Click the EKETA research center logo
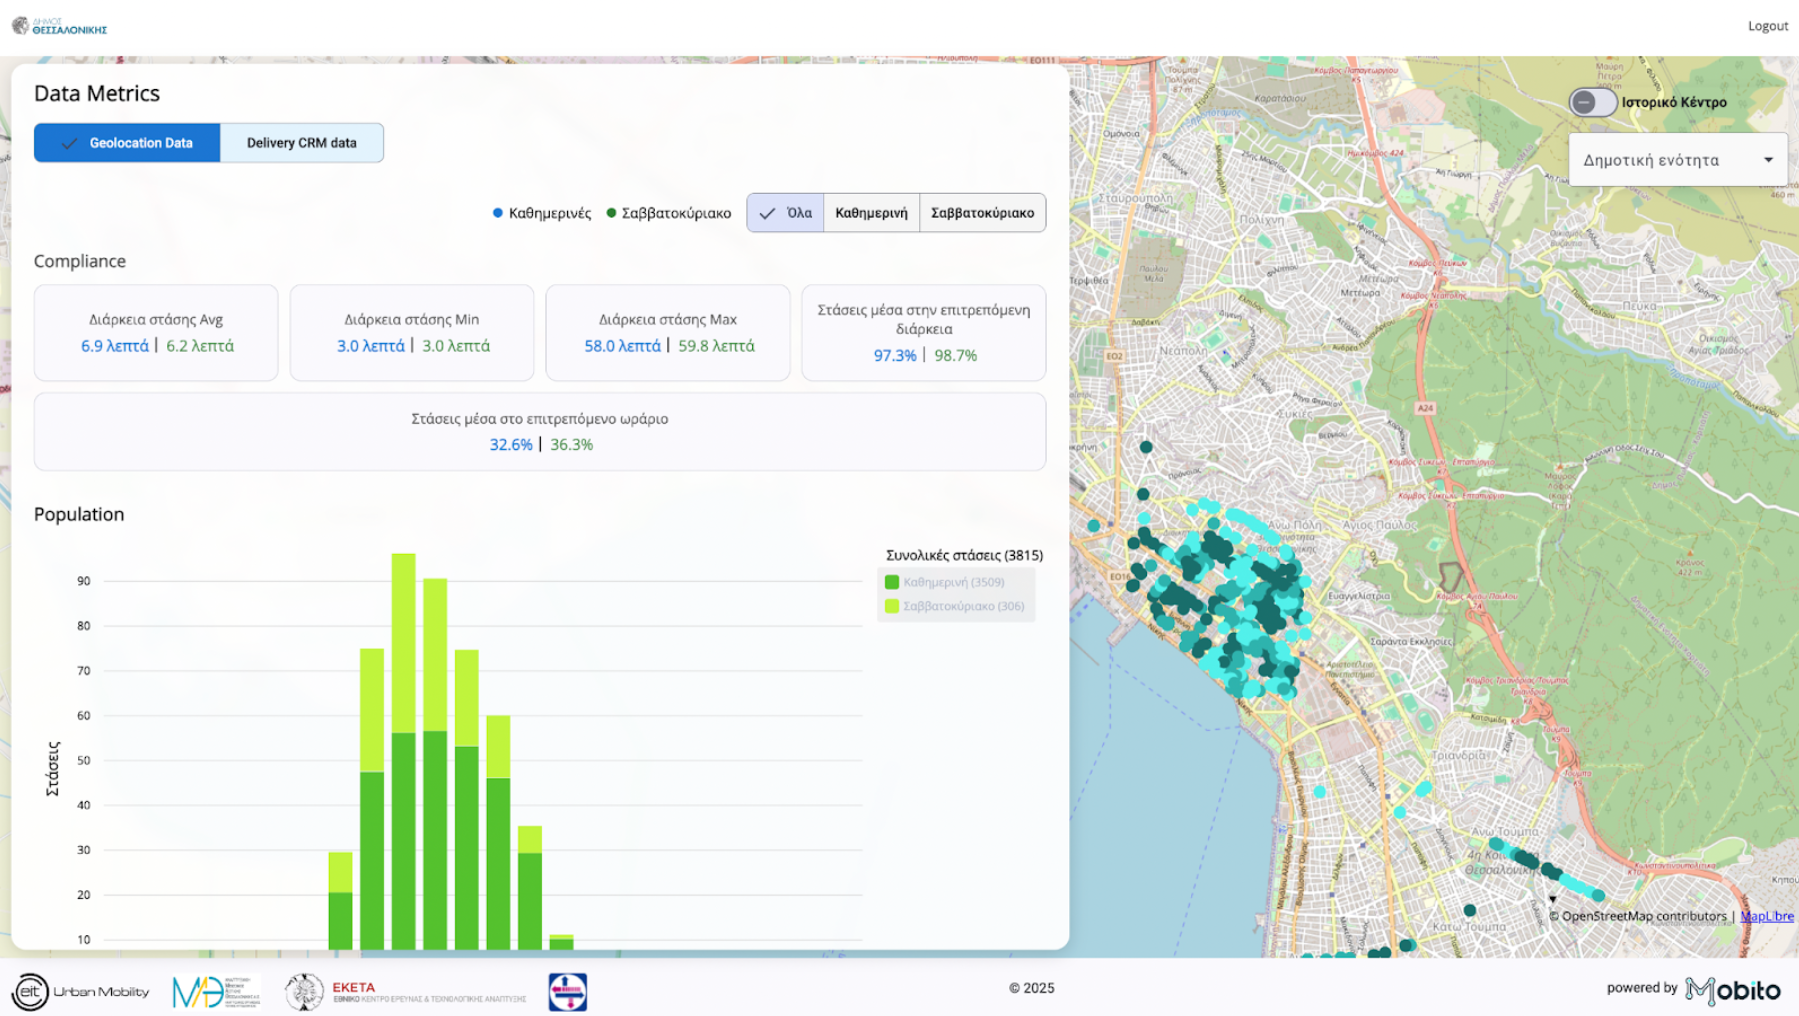The image size is (1799, 1016). tap(404, 991)
